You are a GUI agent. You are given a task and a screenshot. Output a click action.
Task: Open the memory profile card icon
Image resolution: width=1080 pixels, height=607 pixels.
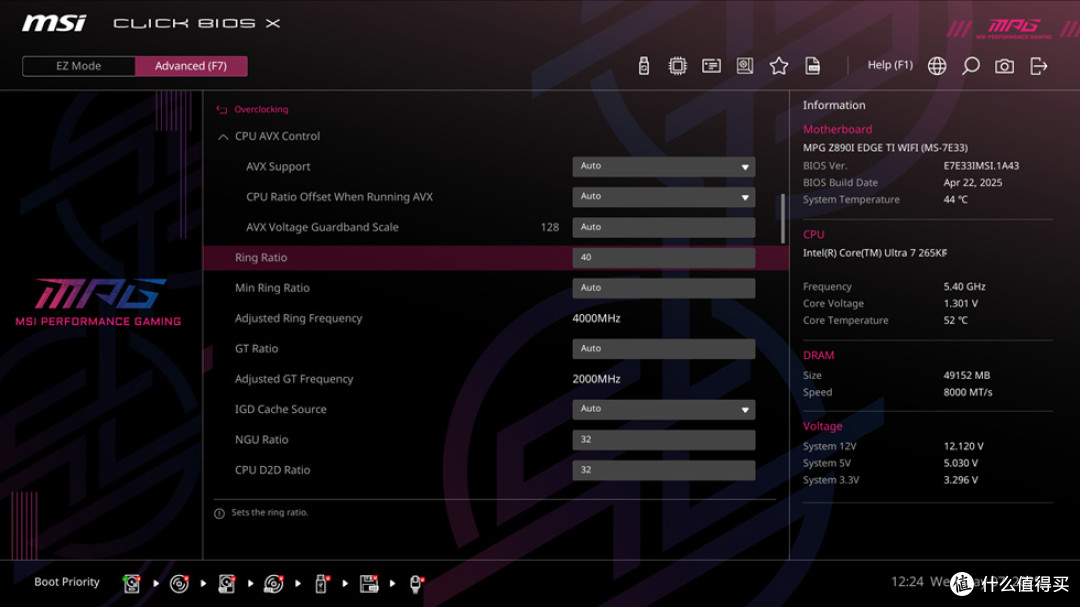tap(712, 65)
